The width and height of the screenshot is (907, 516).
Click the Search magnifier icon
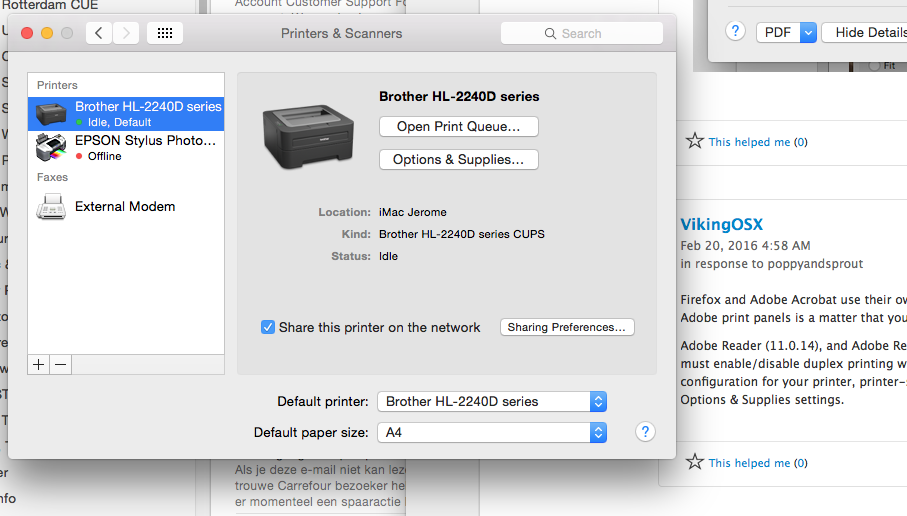coord(550,34)
